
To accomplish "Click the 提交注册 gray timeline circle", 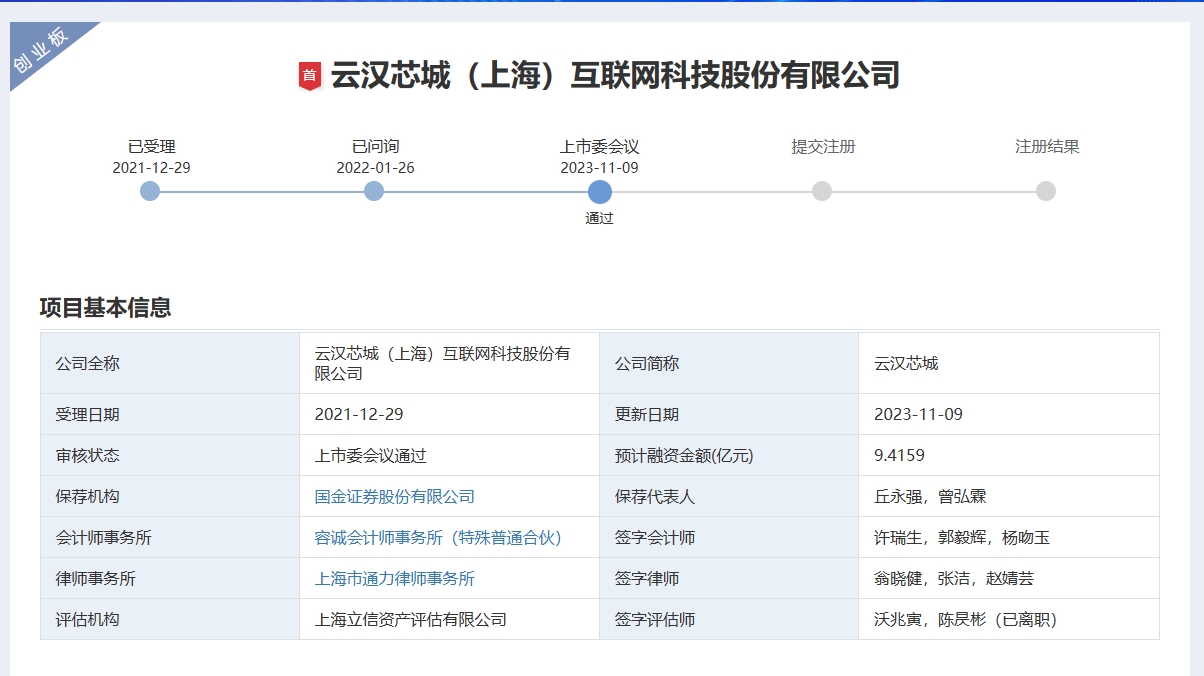I will tap(822, 191).
